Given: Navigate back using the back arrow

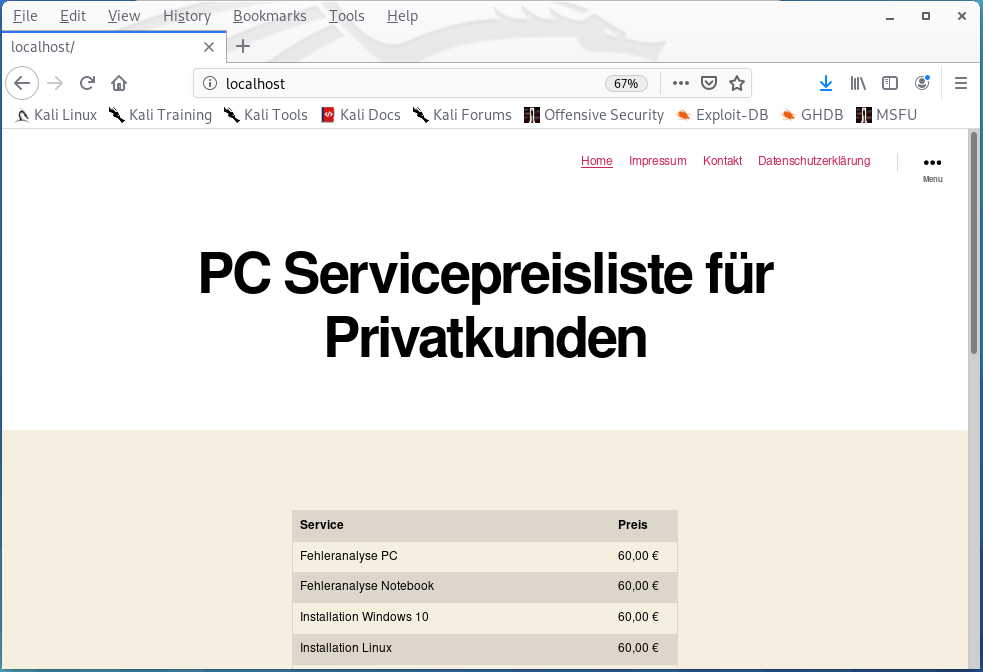Looking at the screenshot, I should (22, 83).
